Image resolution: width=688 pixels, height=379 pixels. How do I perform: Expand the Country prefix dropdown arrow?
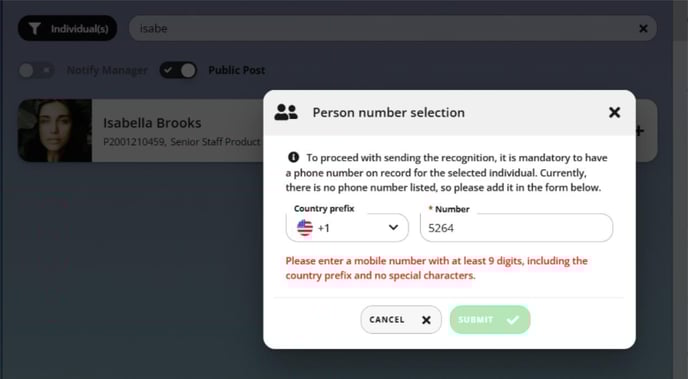coord(393,227)
